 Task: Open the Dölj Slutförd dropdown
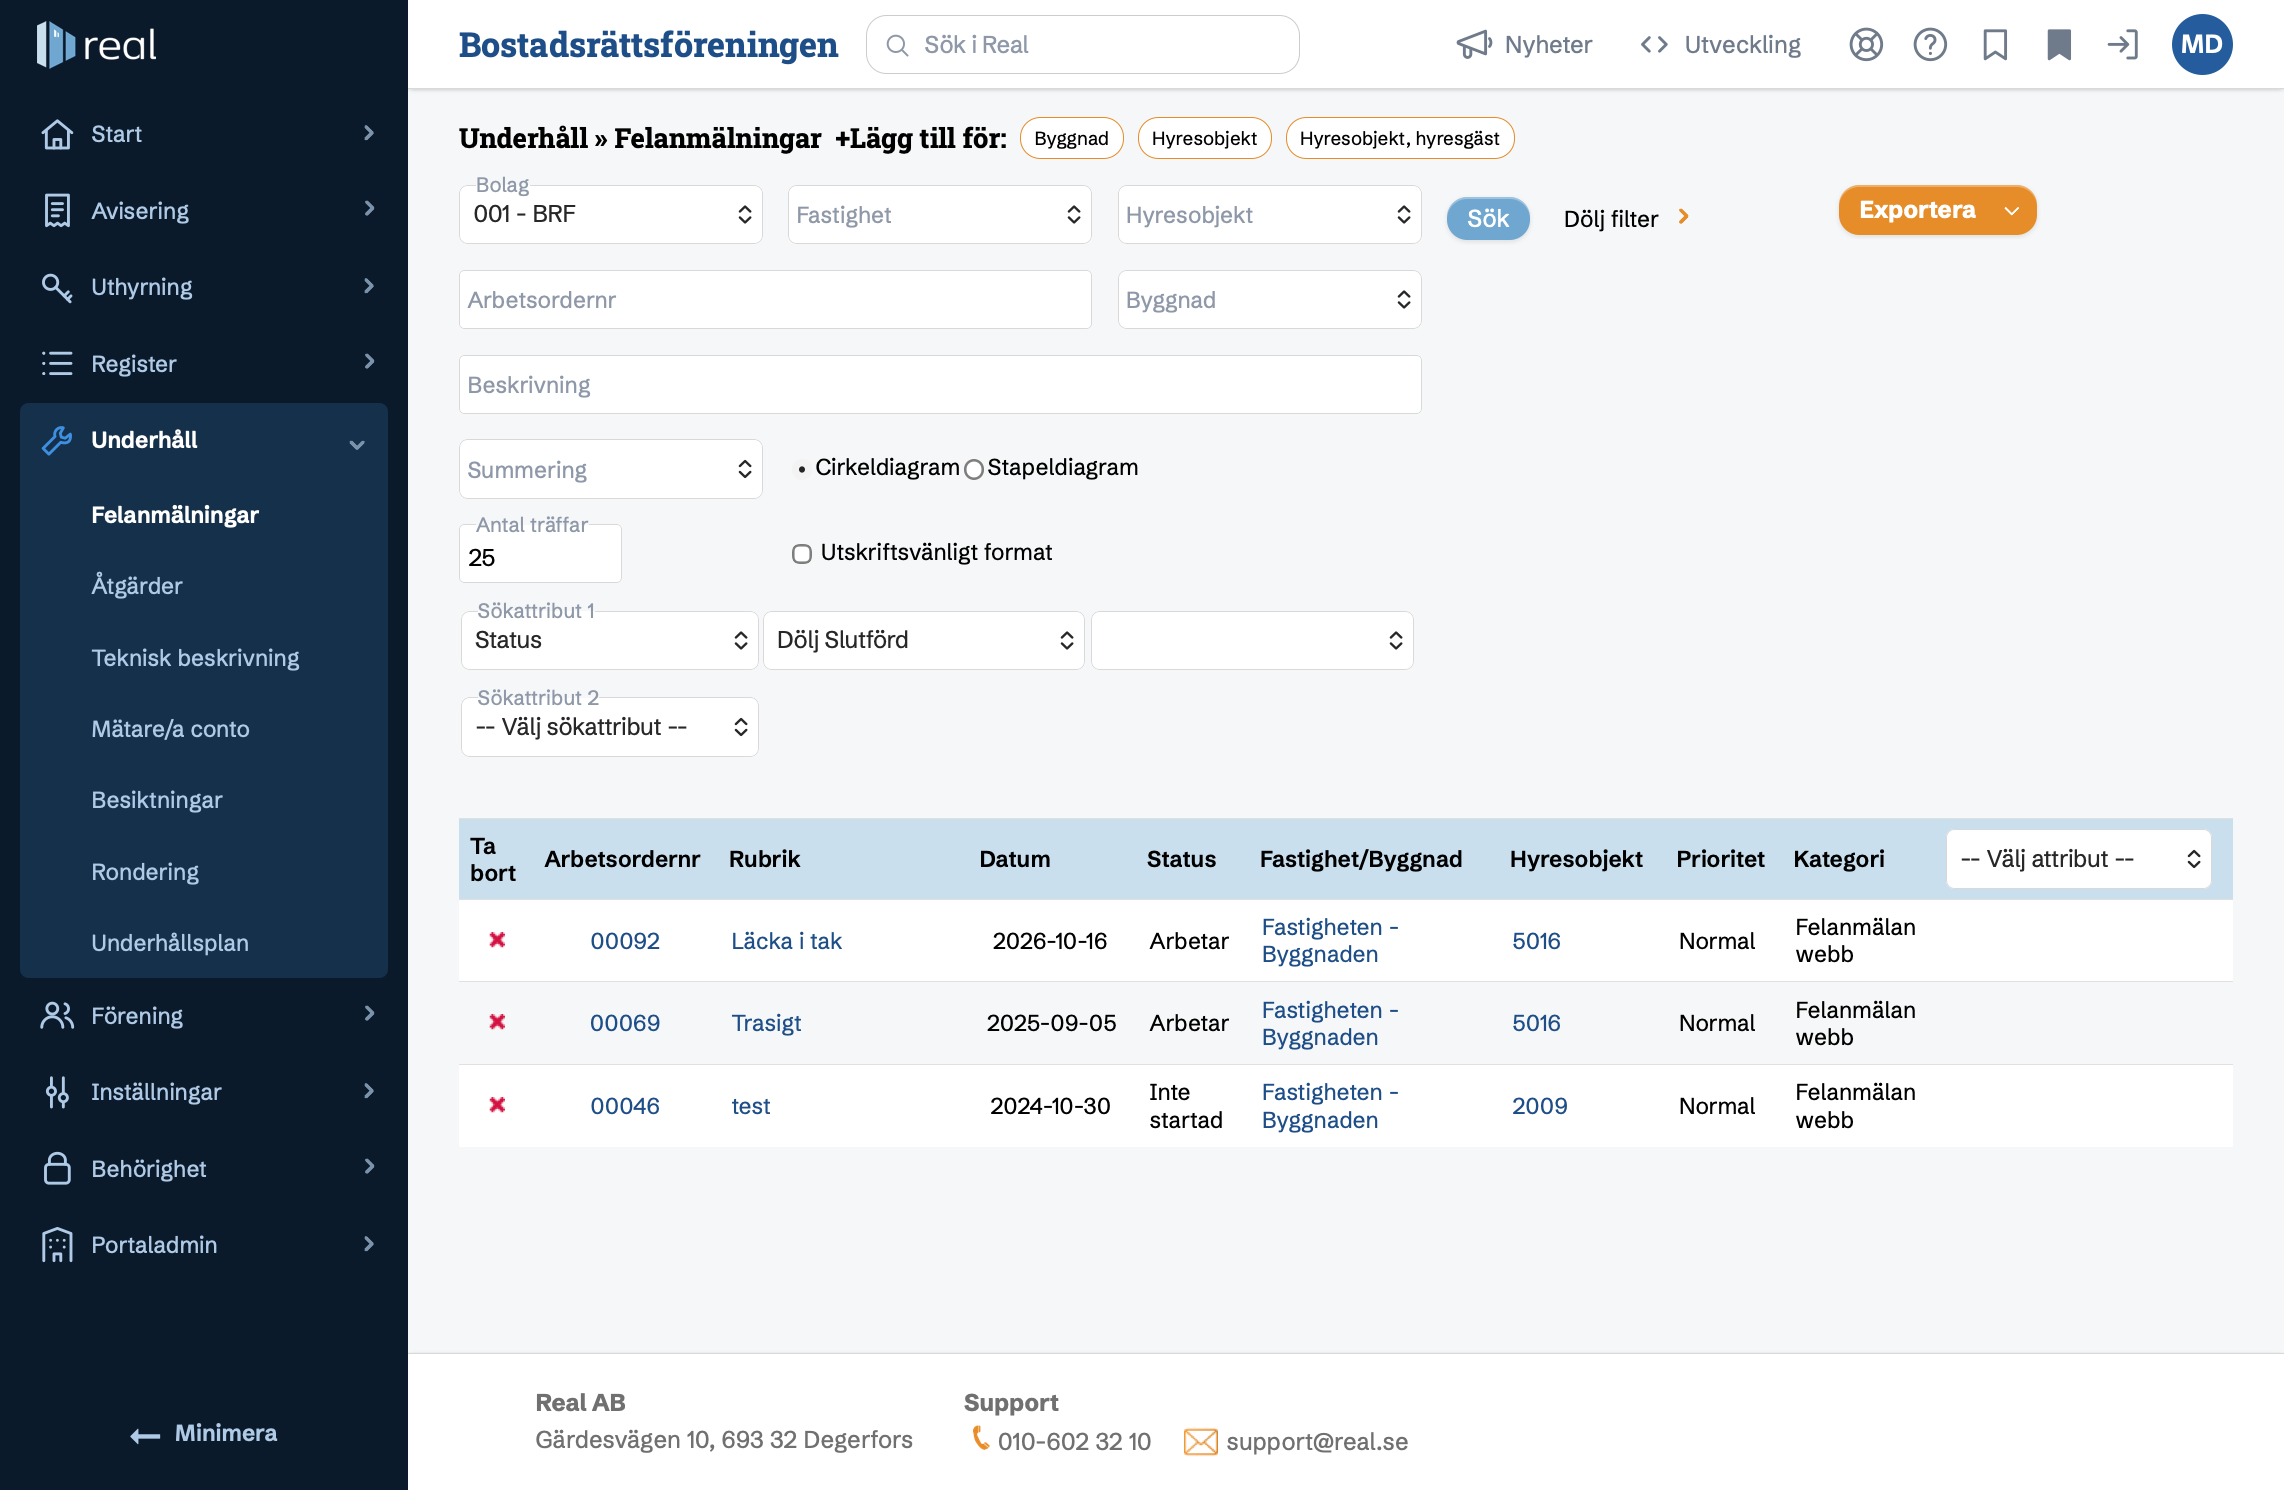pos(924,640)
